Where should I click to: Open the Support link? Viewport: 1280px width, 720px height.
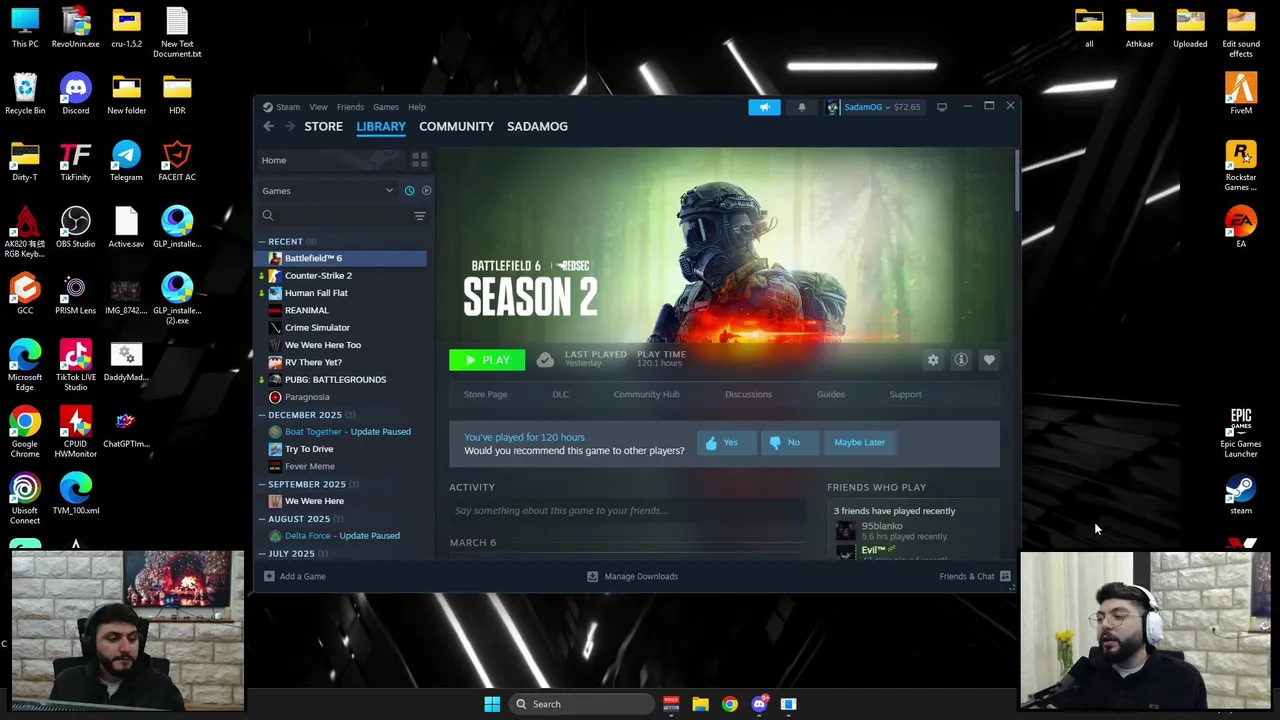click(x=905, y=394)
